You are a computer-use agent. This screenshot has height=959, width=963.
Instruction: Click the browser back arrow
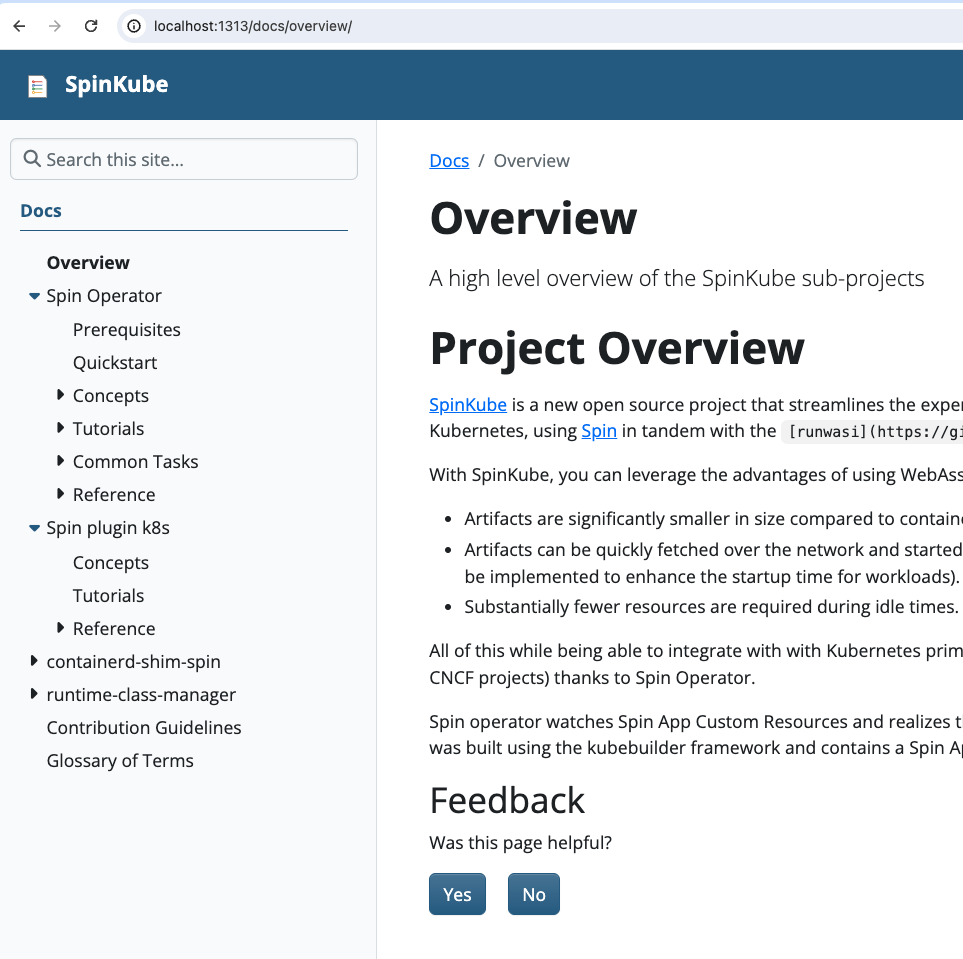point(20,26)
